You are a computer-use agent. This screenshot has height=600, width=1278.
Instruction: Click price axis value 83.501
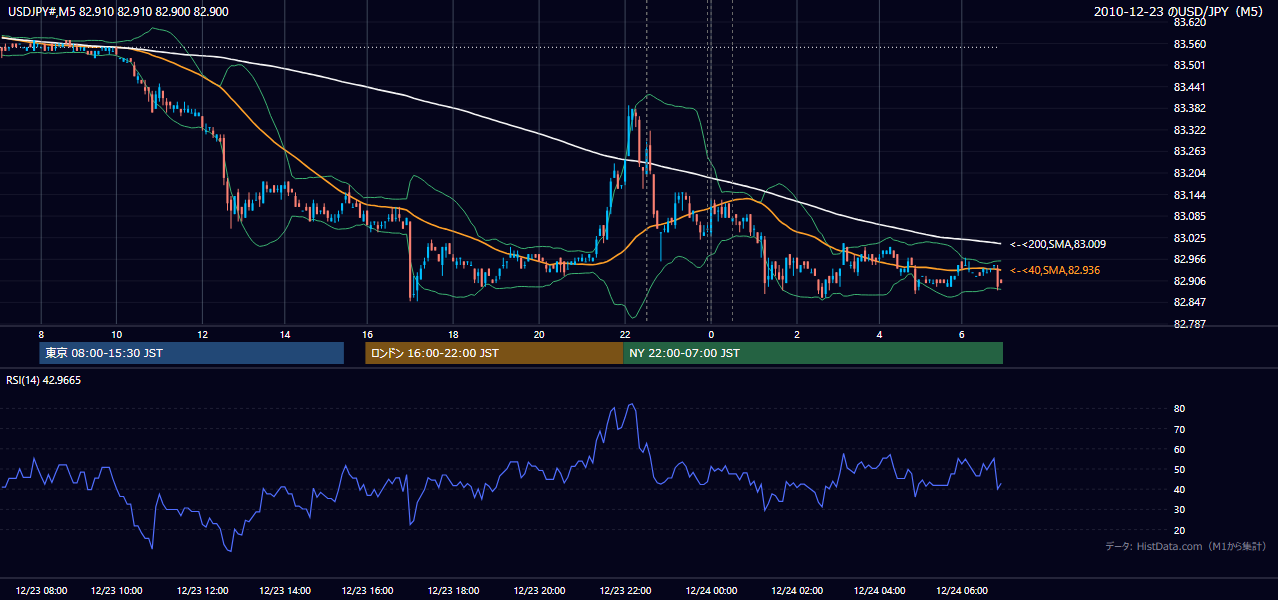pos(1188,65)
